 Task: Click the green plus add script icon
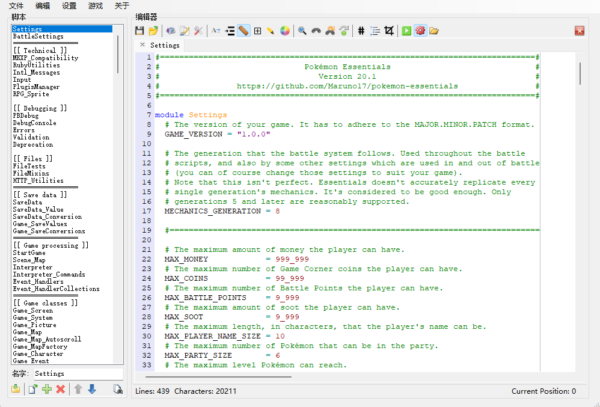tap(46, 388)
